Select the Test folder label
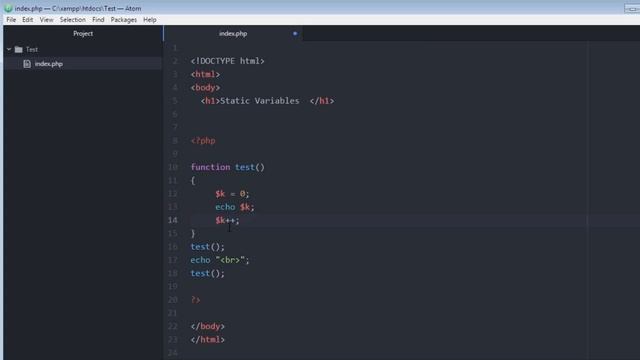The image size is (640, 360). (32, 49)
